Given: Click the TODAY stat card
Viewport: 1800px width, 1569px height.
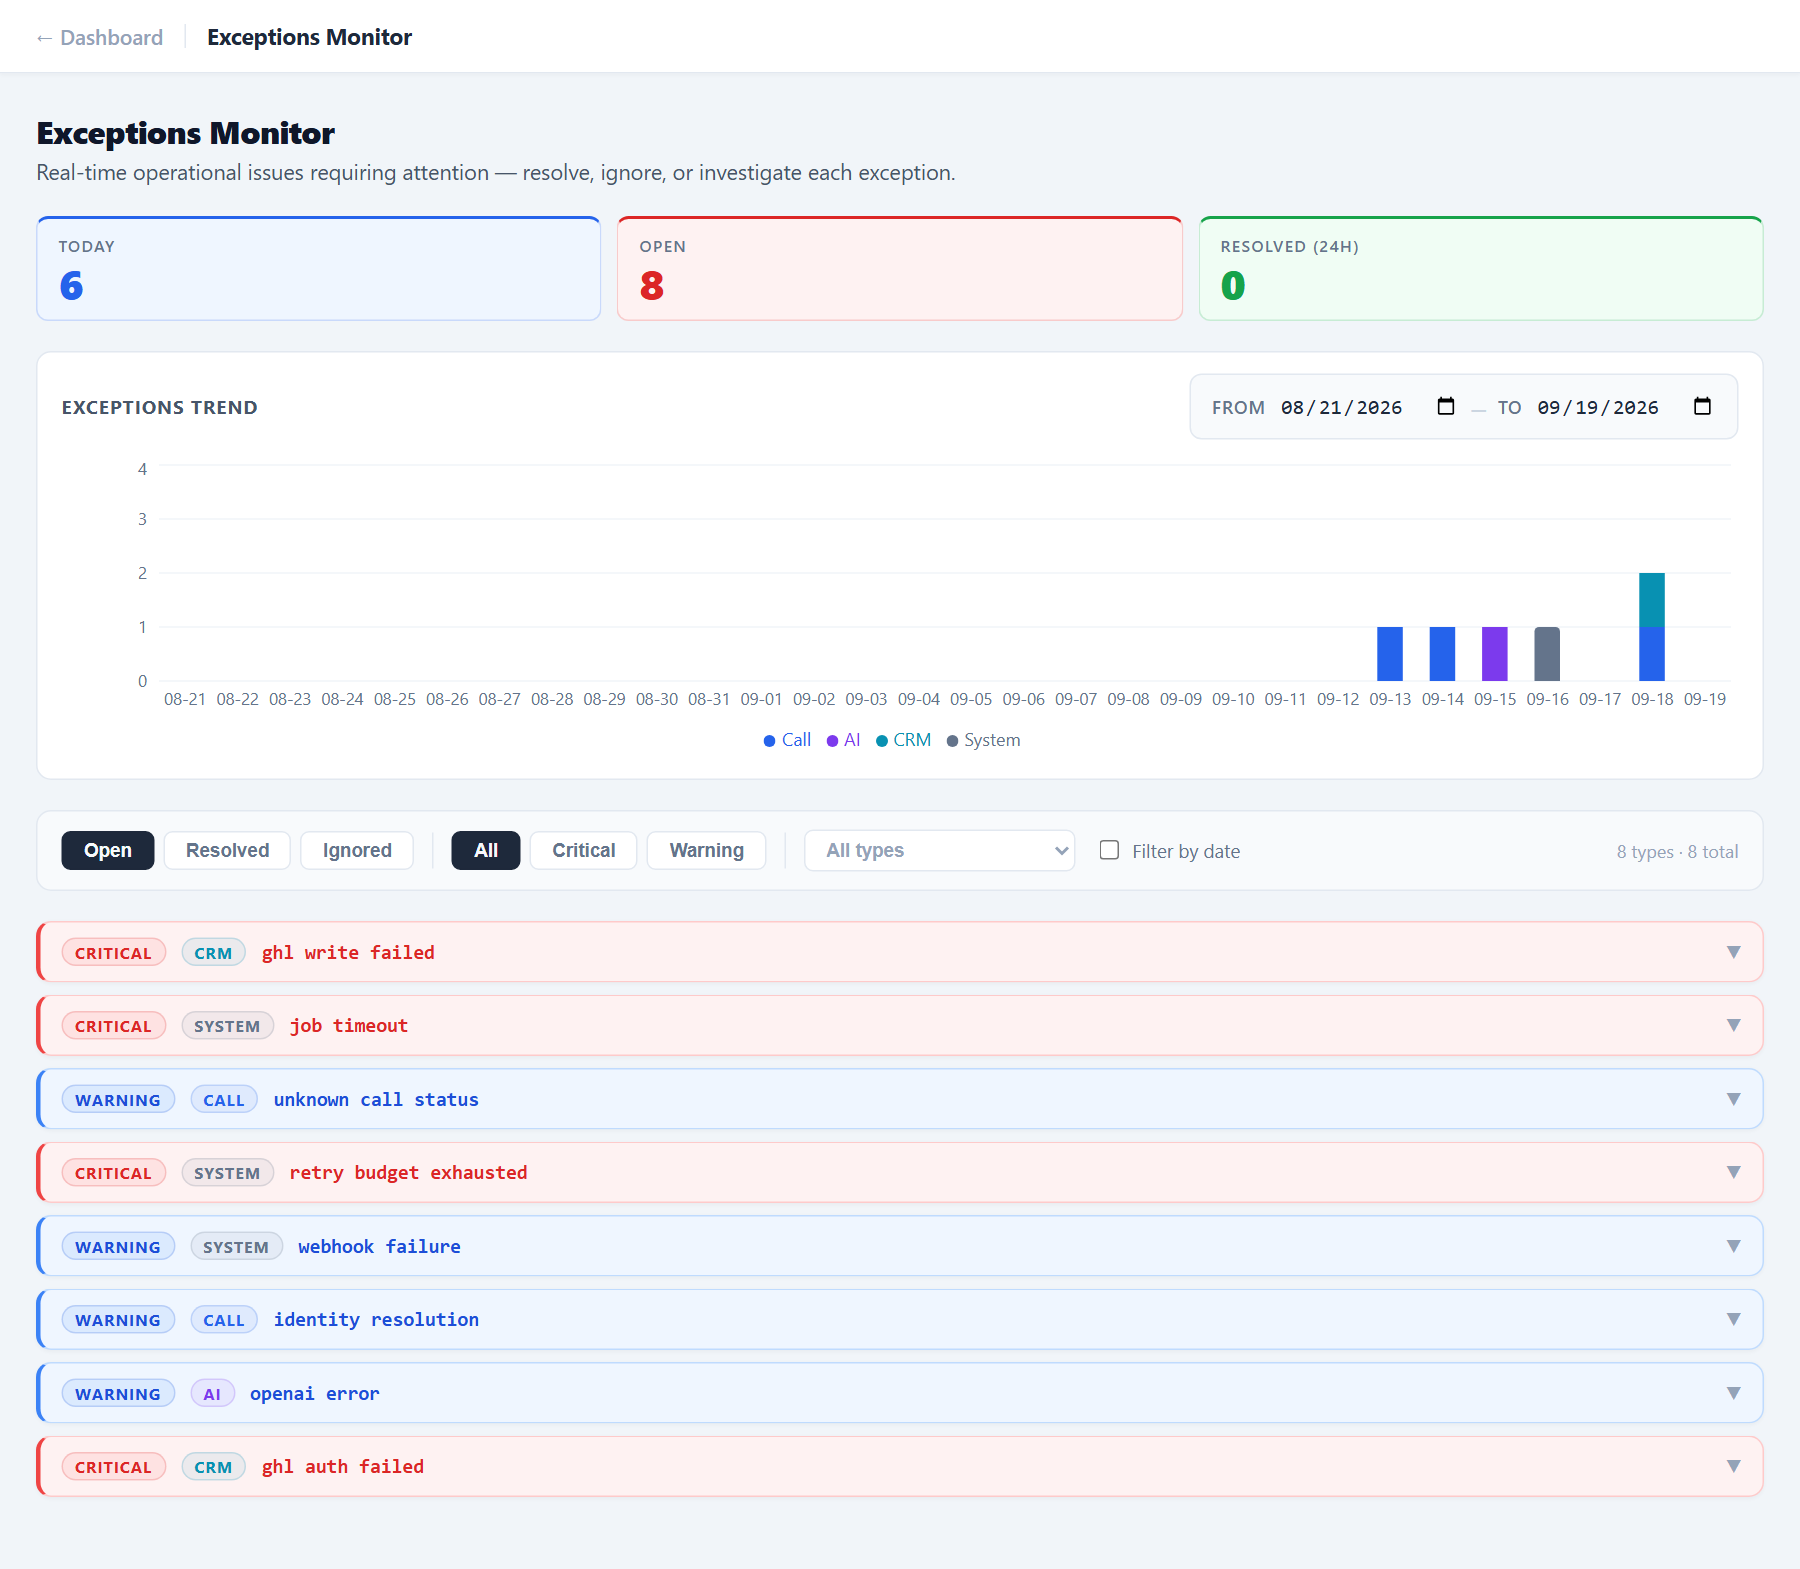Looking at the screenshot, I should click(319, 269).
